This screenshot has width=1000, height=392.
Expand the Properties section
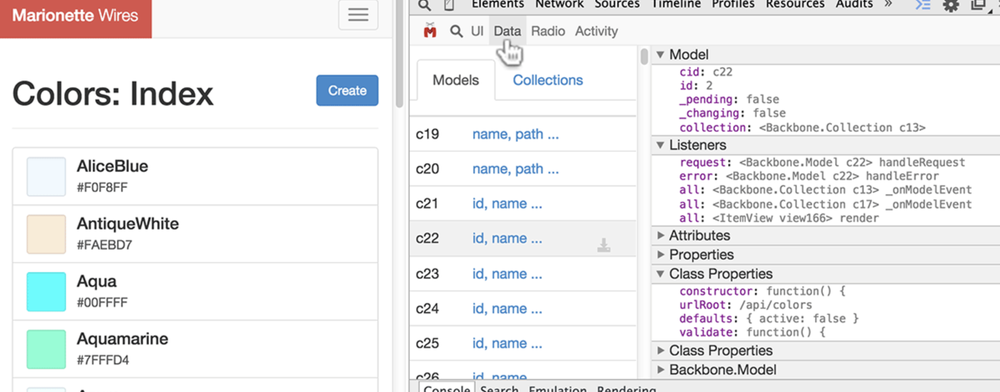(x=661, y=255)
